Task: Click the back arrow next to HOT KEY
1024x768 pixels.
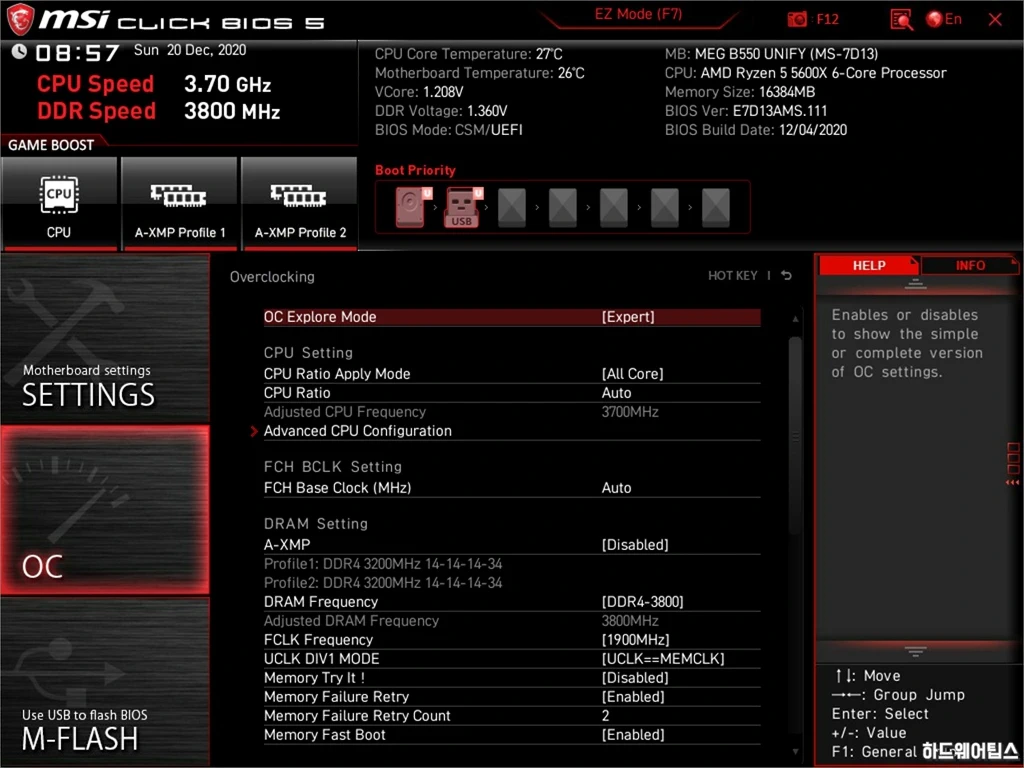Action: point(786,276)
